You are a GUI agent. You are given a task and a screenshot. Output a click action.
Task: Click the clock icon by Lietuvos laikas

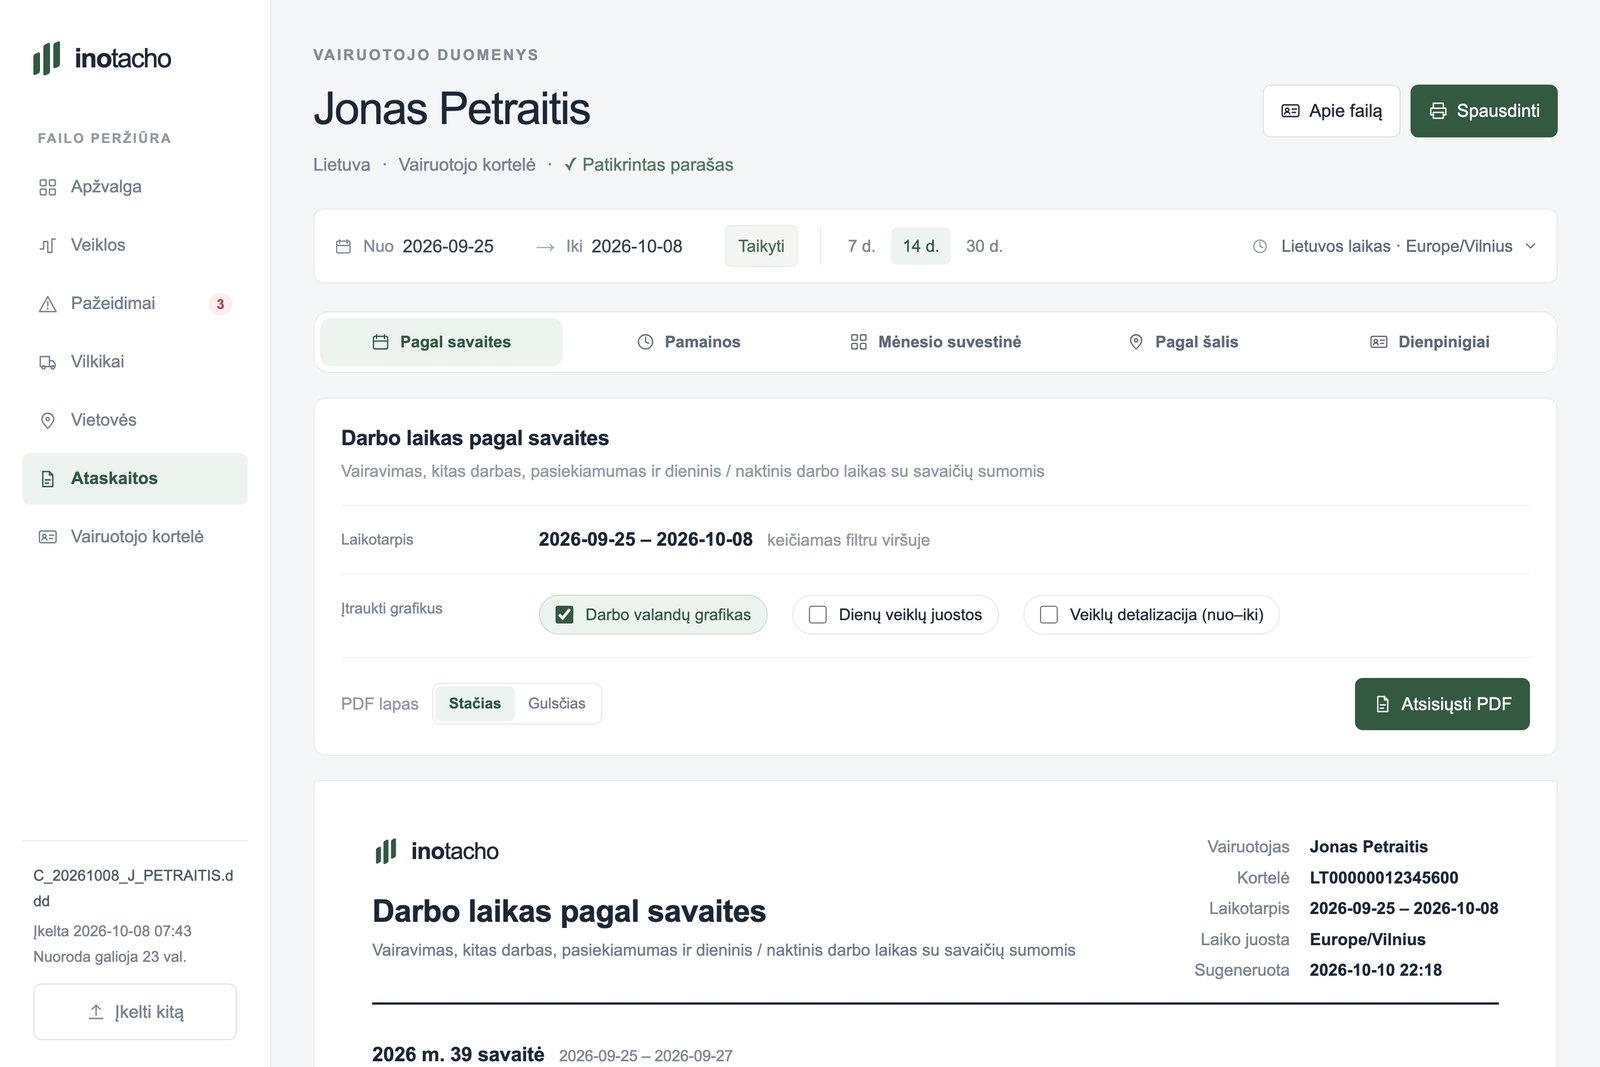point(1260,246)
